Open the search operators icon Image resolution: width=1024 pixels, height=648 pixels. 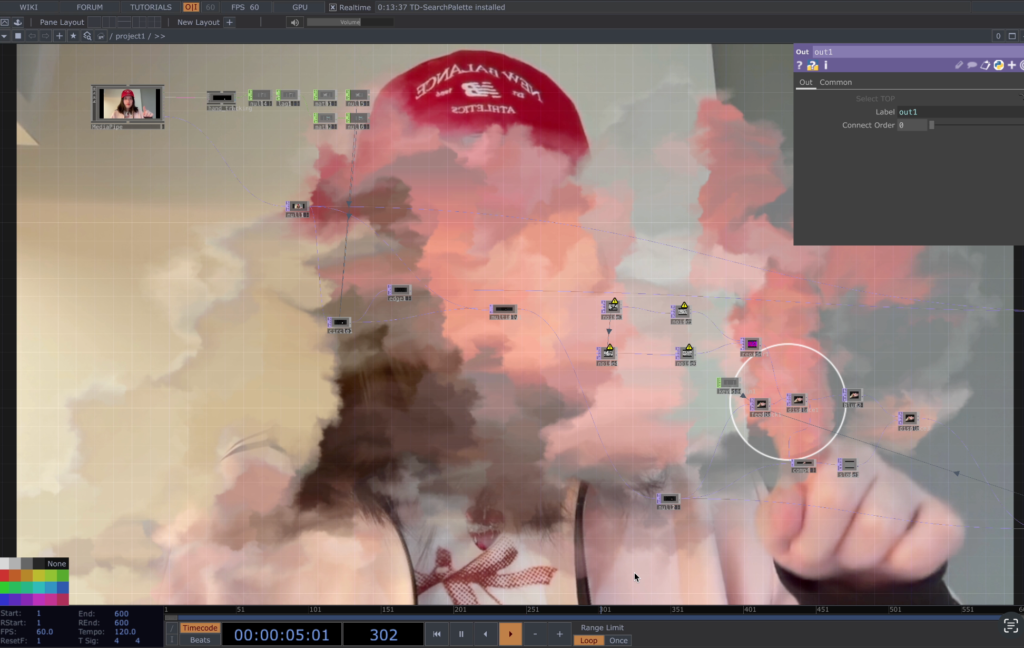tap(87, 36)
